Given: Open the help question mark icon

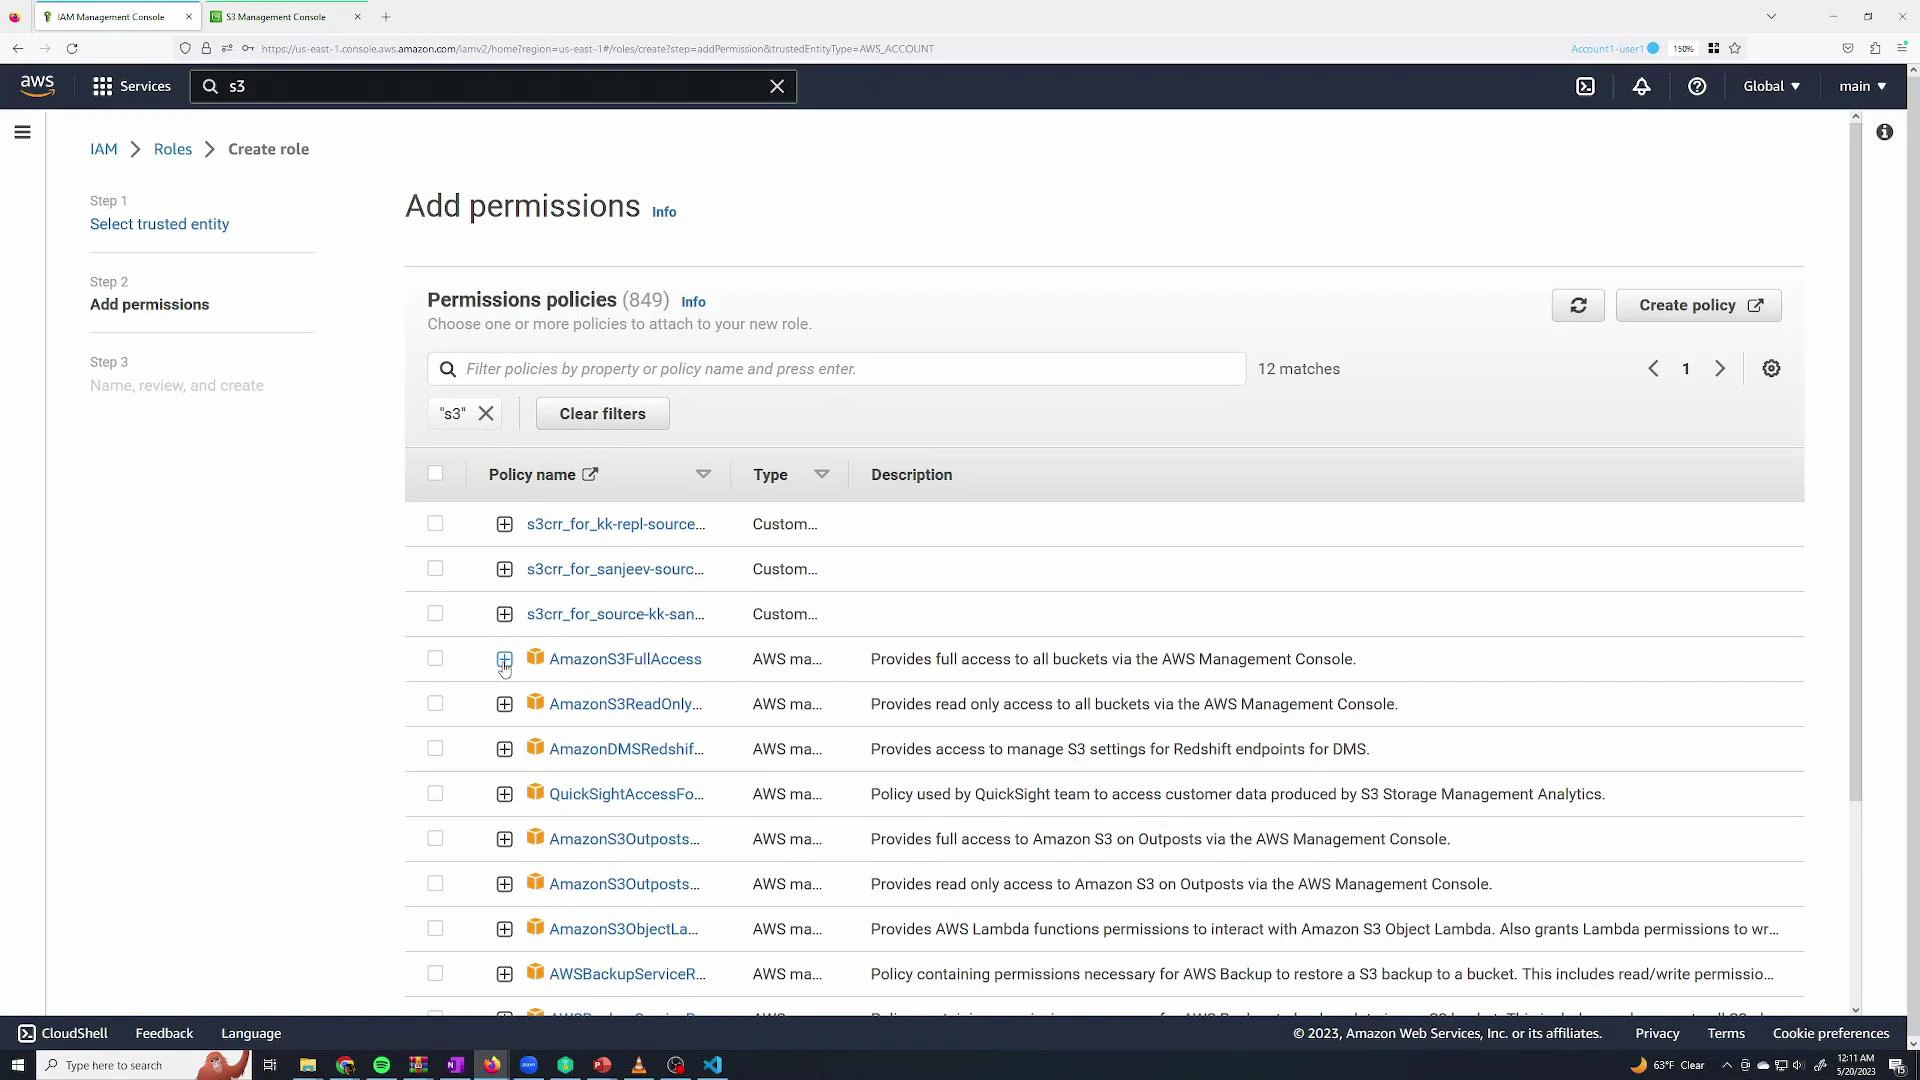Looking at the screenshot, I should [x=1696, y=86].
